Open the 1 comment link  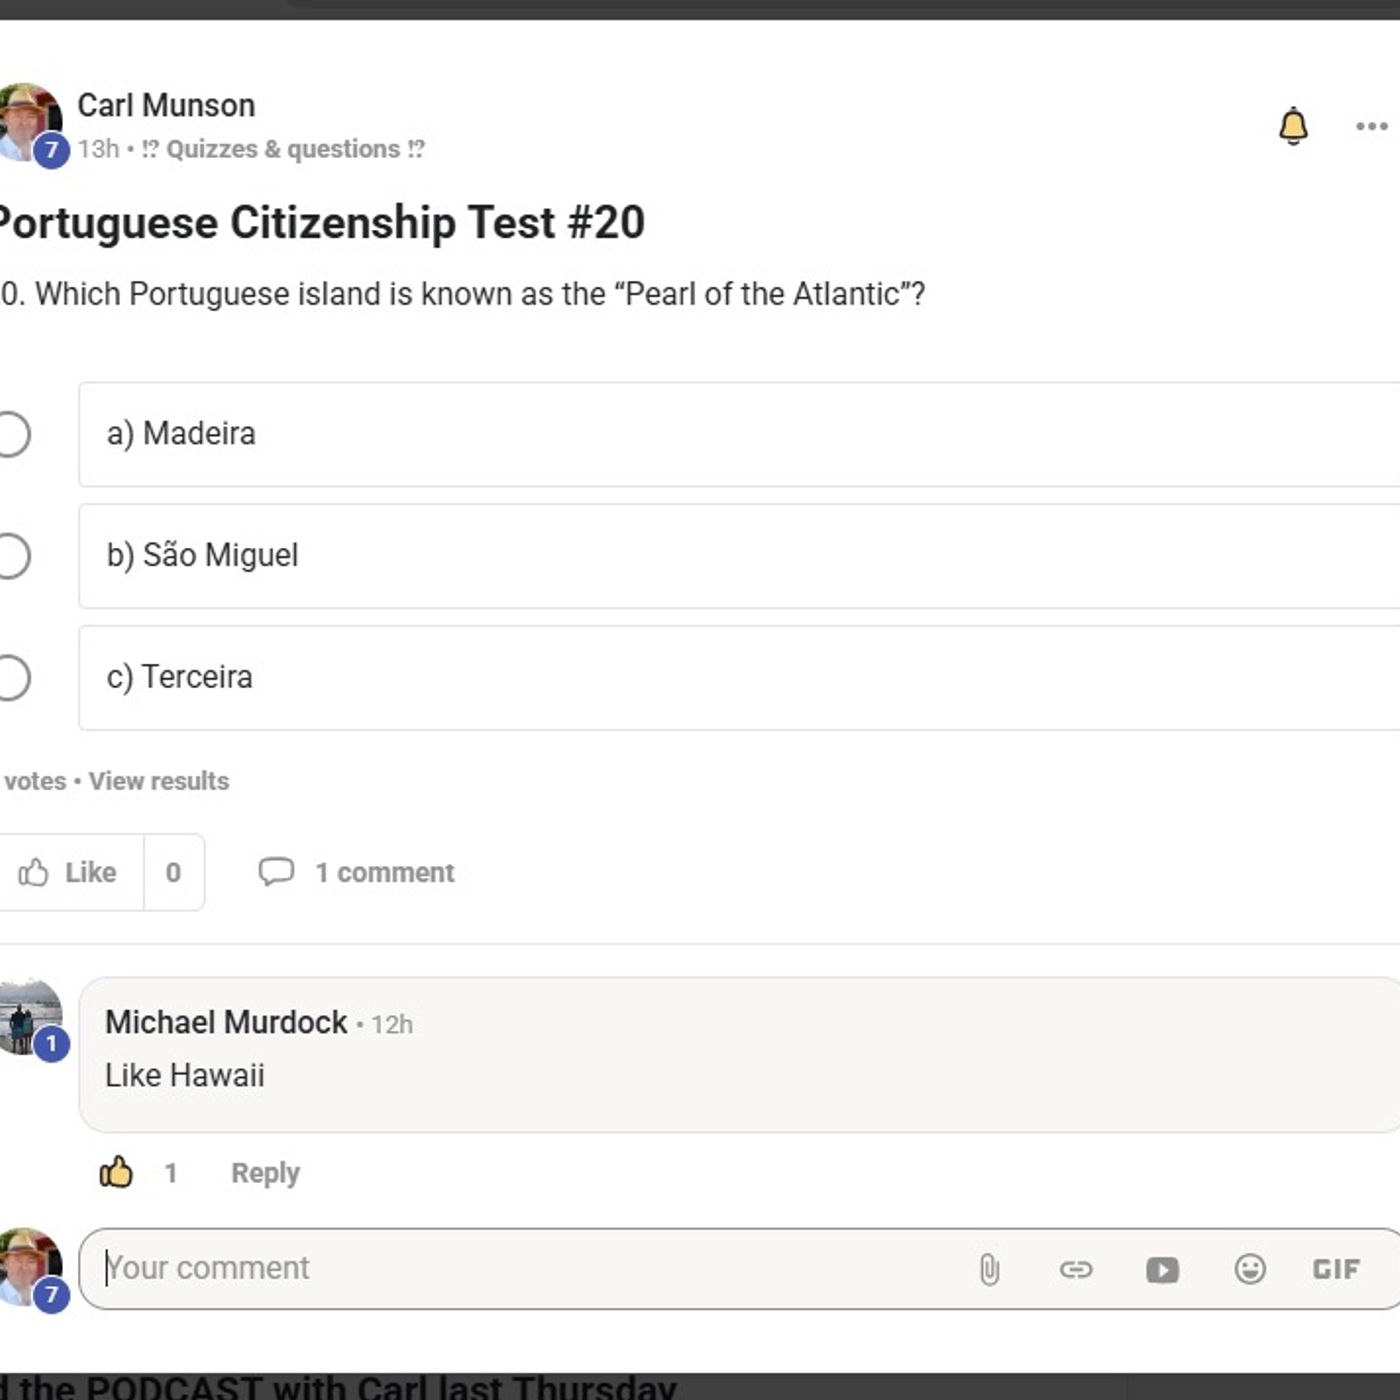pos(384,873)
